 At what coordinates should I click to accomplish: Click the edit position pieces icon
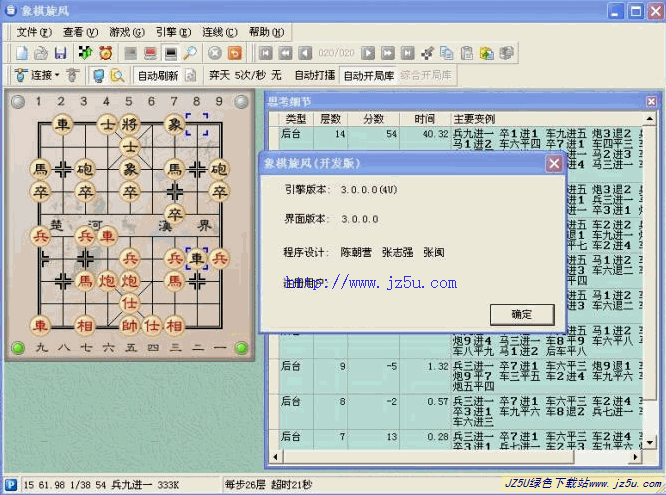(427, 53)
